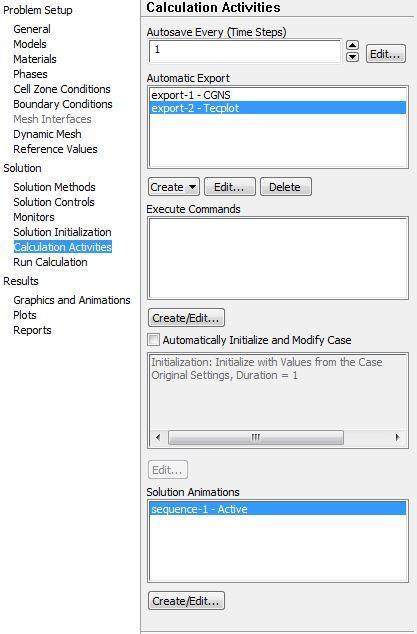
Task: Open Run Calculation in navigation tree
Action: pos(50,262)
